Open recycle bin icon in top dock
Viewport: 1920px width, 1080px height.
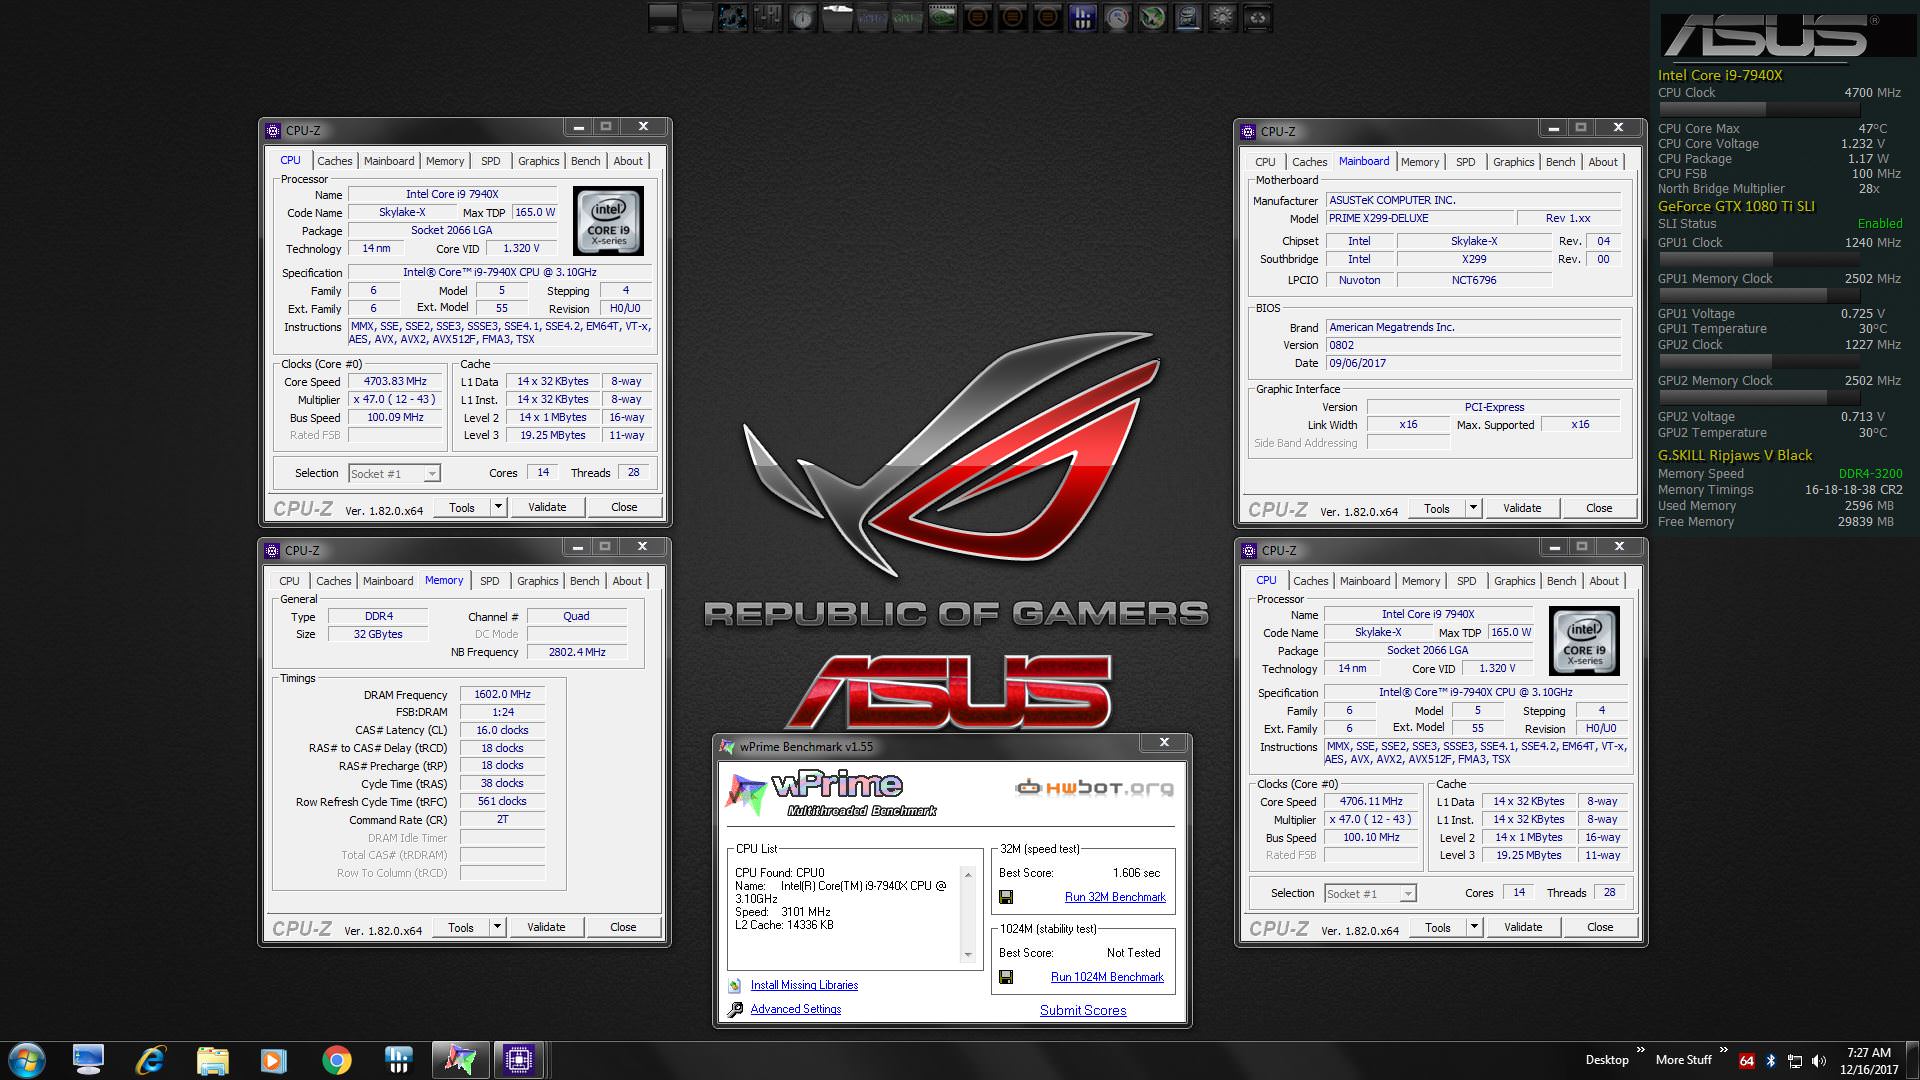(1258, 17)
